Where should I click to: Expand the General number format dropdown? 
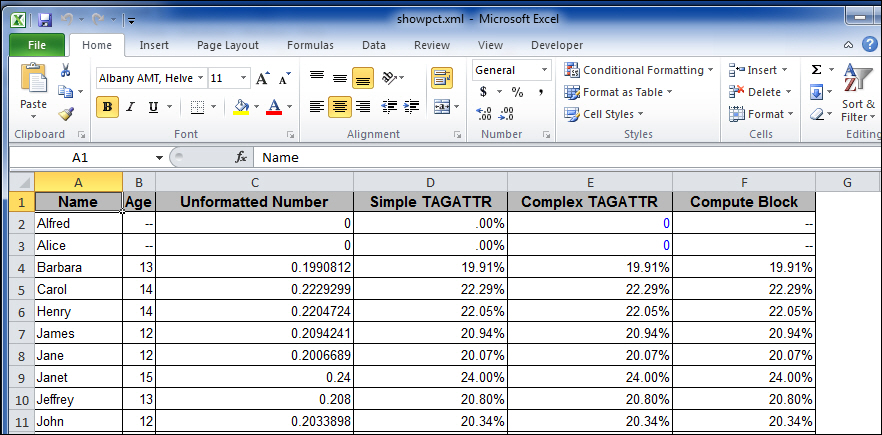pyautogui.click(x=544, y=70)
